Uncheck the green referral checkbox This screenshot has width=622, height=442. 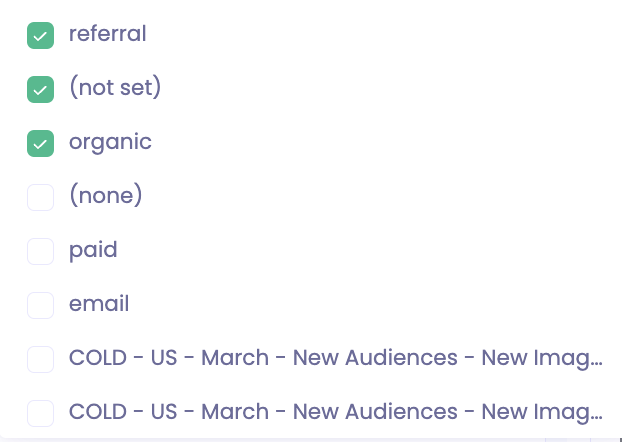click(x=40, y=36)
